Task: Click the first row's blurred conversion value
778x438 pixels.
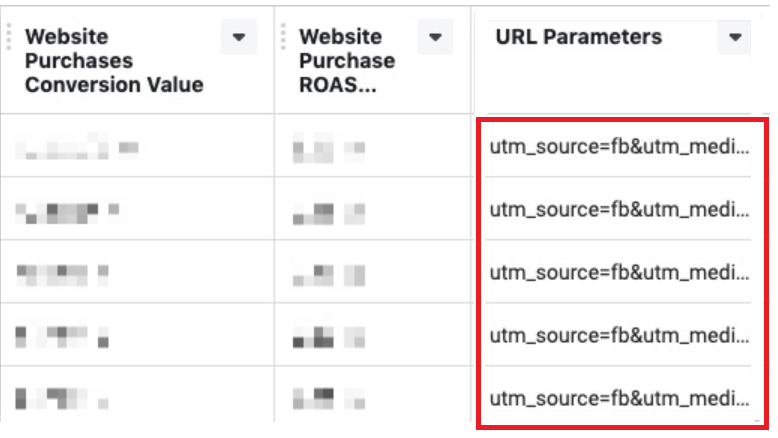Action: (77, 146)
